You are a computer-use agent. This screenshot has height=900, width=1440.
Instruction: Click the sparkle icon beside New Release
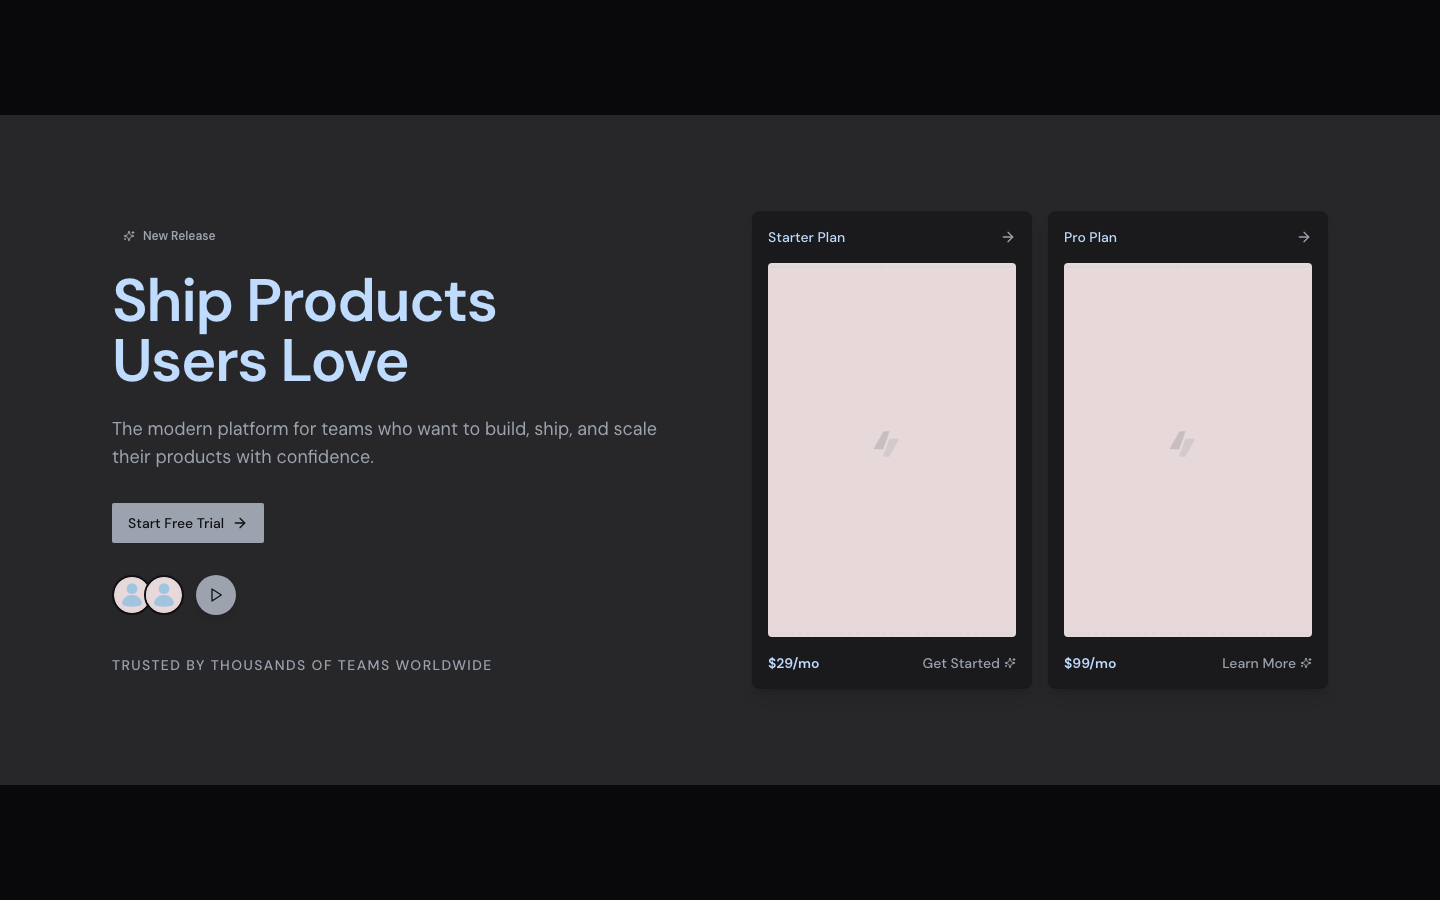click(x=129, y=236)
